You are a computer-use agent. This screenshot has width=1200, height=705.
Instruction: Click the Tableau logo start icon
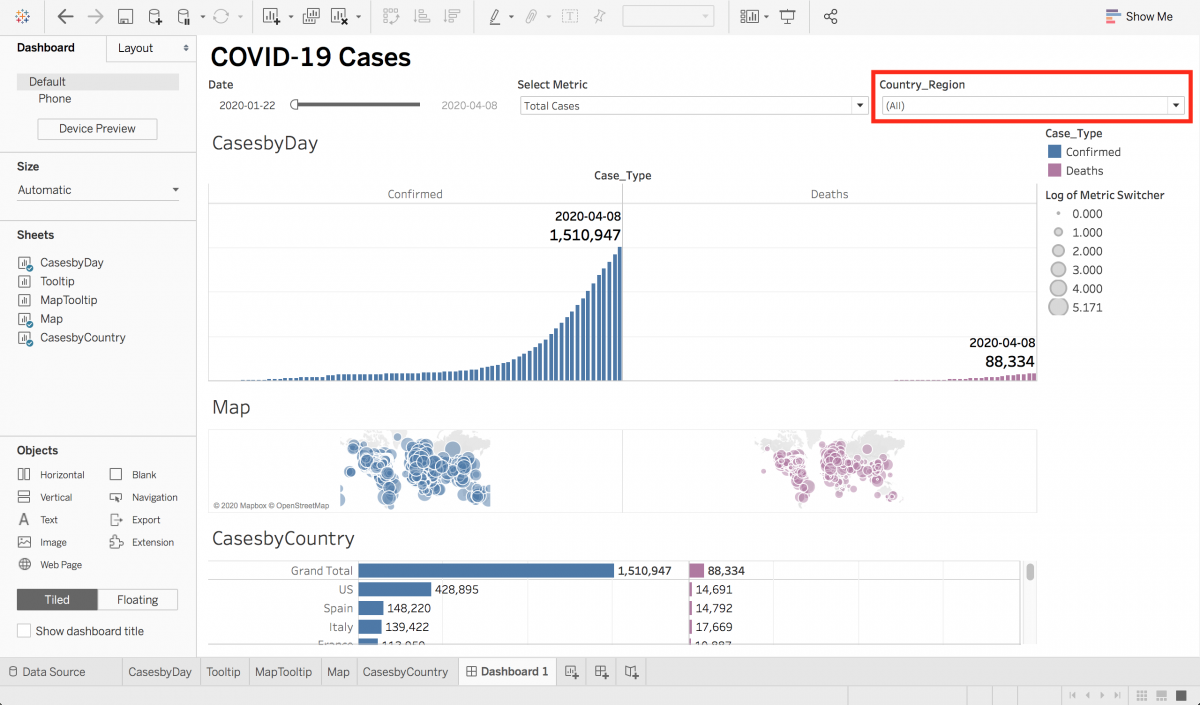(24, 16)
